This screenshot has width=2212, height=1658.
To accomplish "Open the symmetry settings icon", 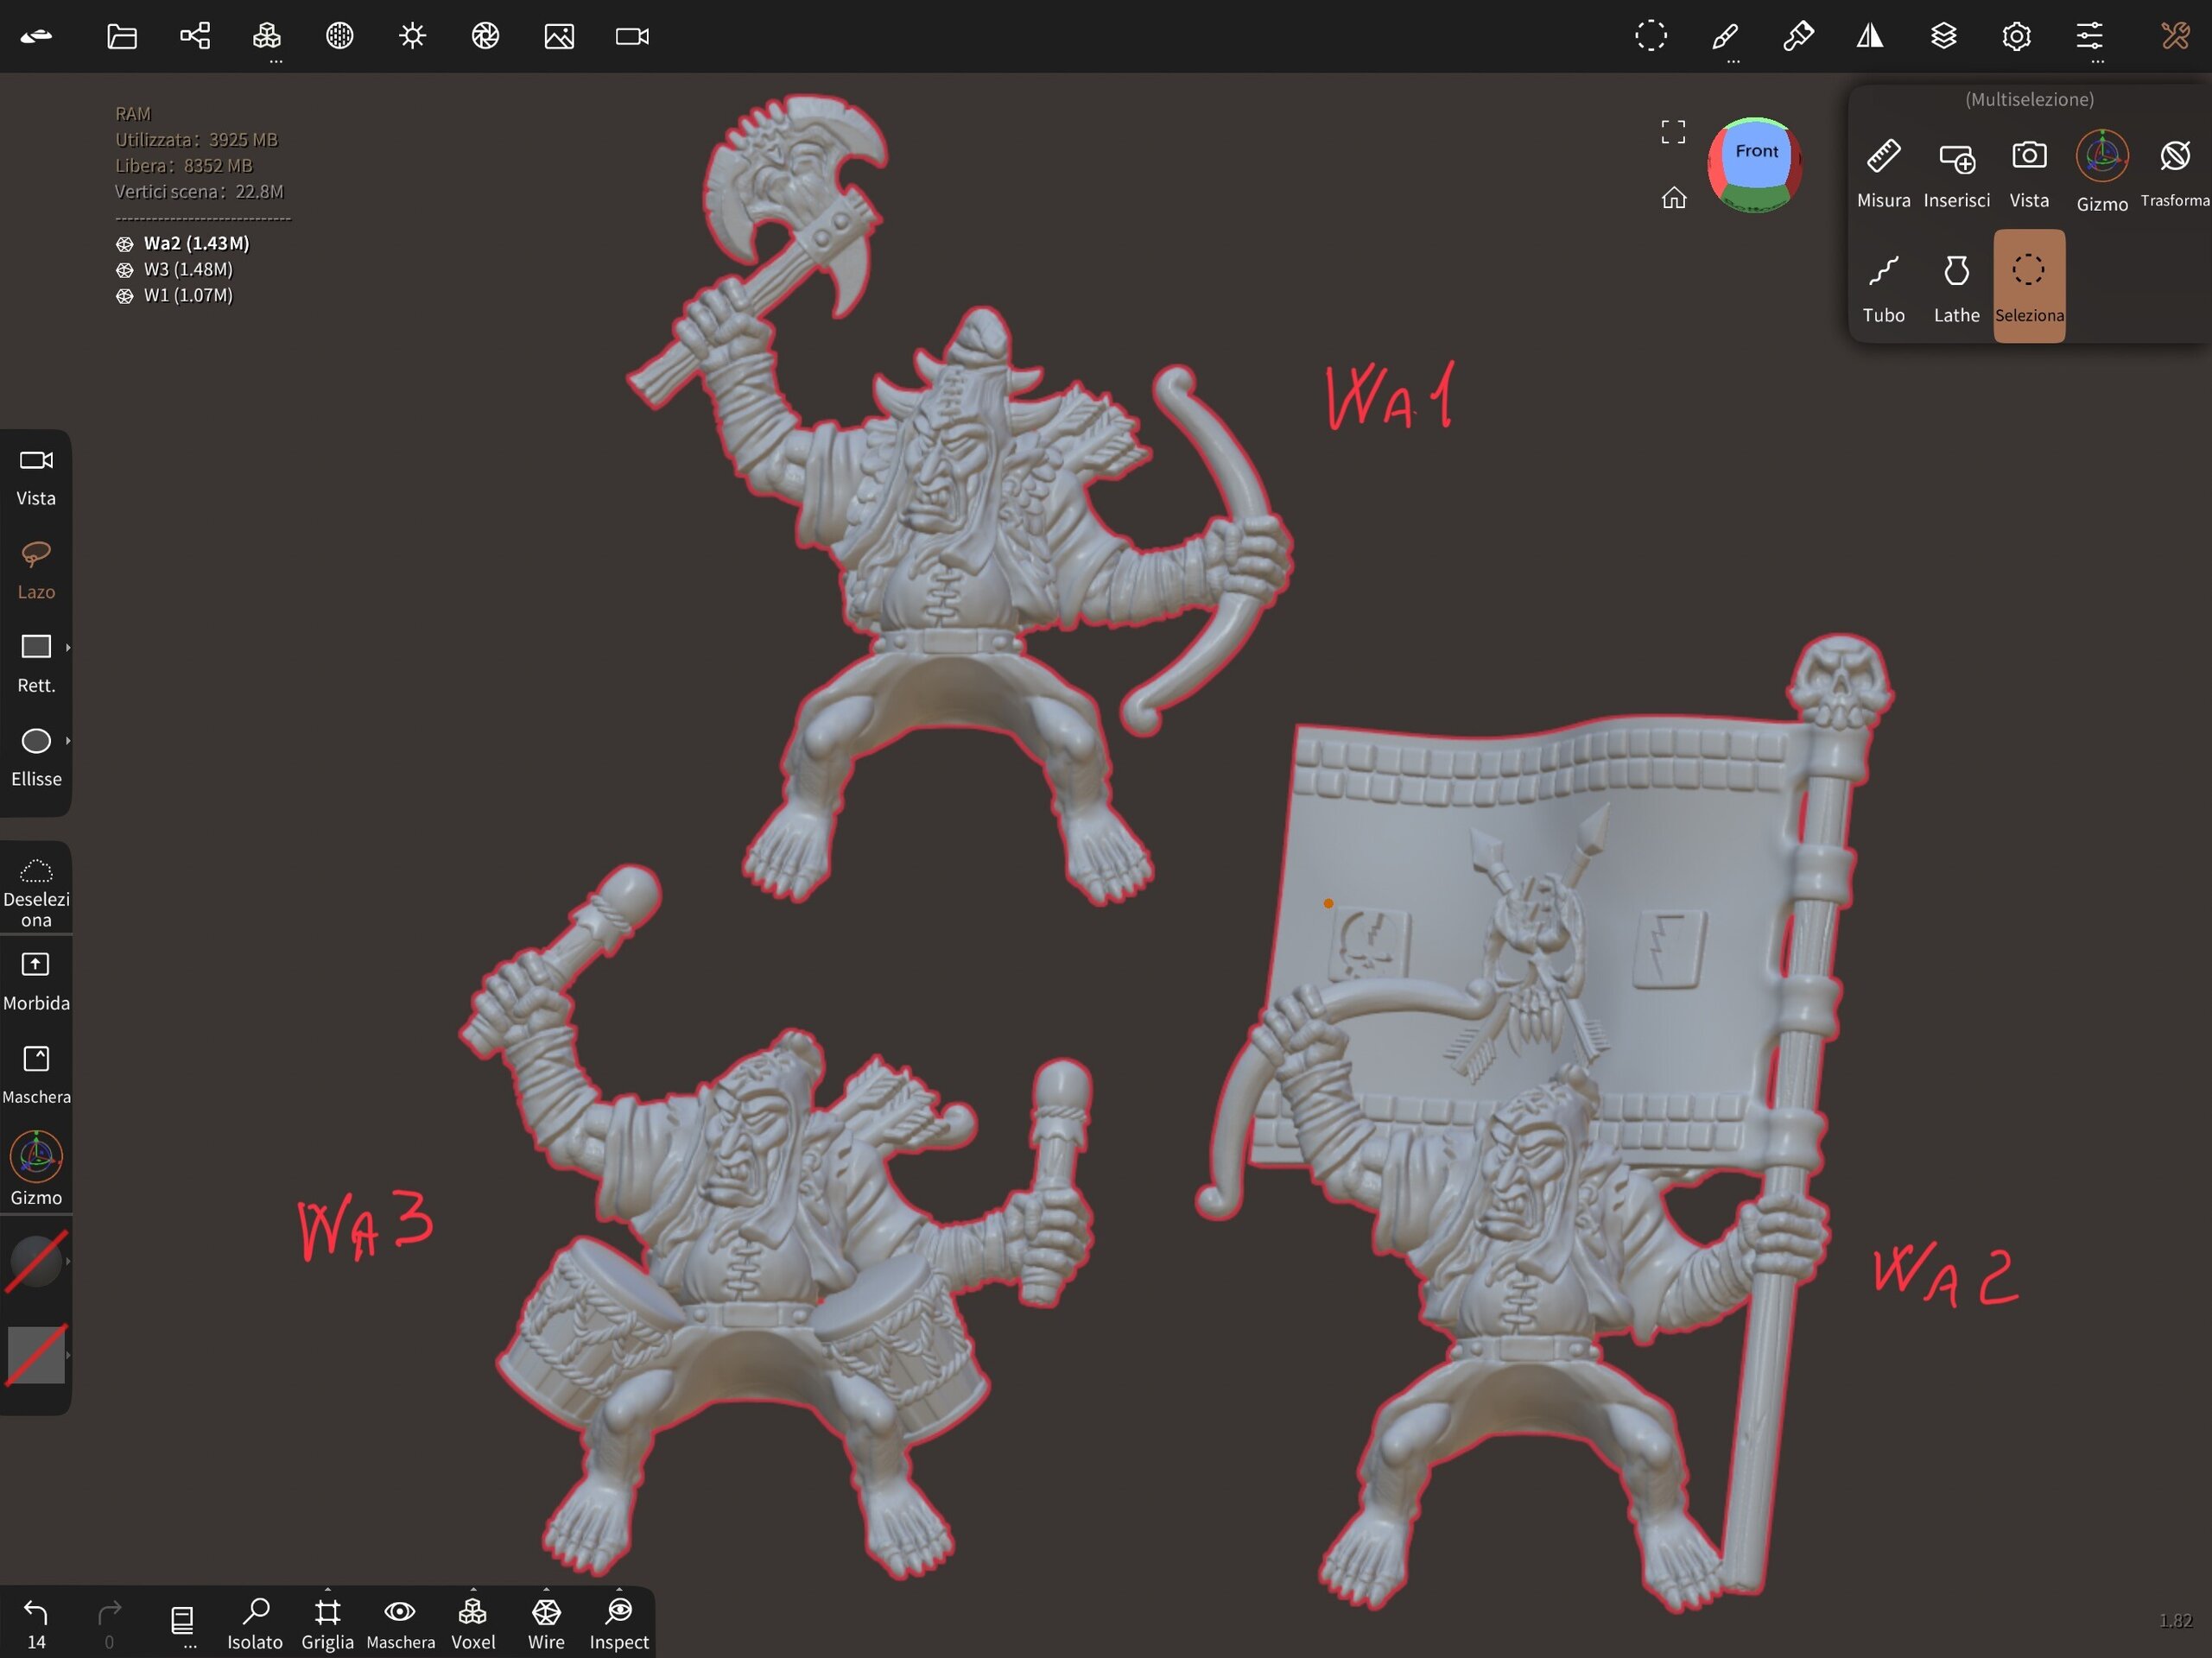I will point(1870,37).
